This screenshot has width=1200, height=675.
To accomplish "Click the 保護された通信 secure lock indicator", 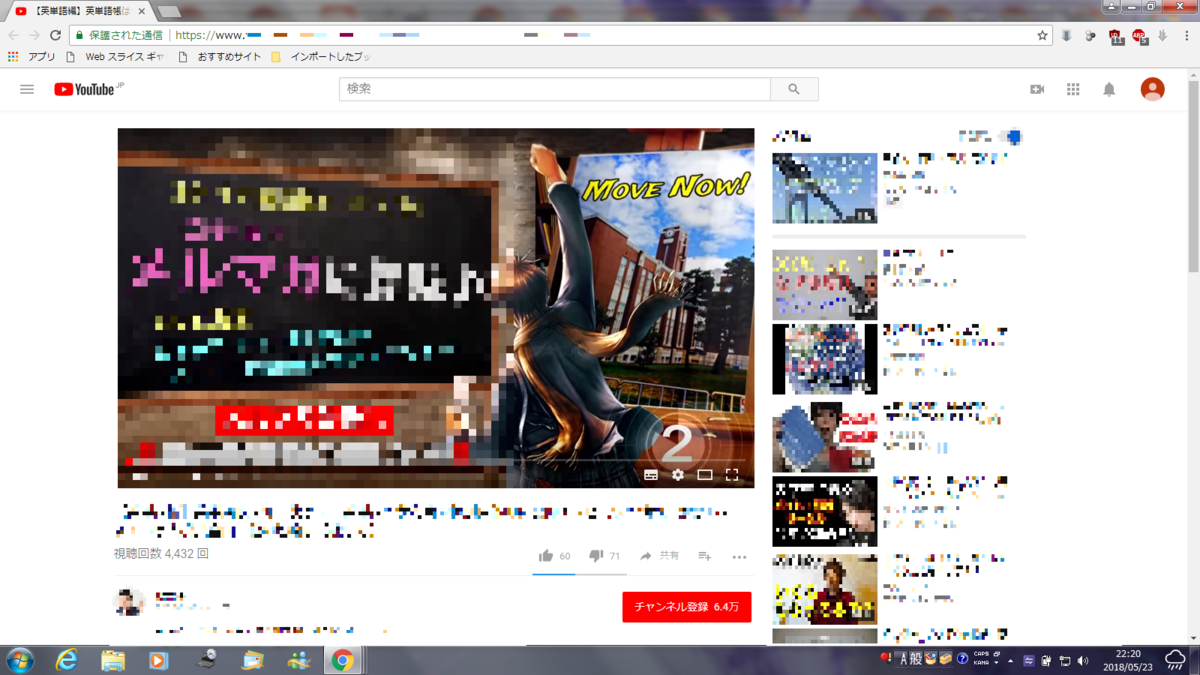I will (119, 35).
